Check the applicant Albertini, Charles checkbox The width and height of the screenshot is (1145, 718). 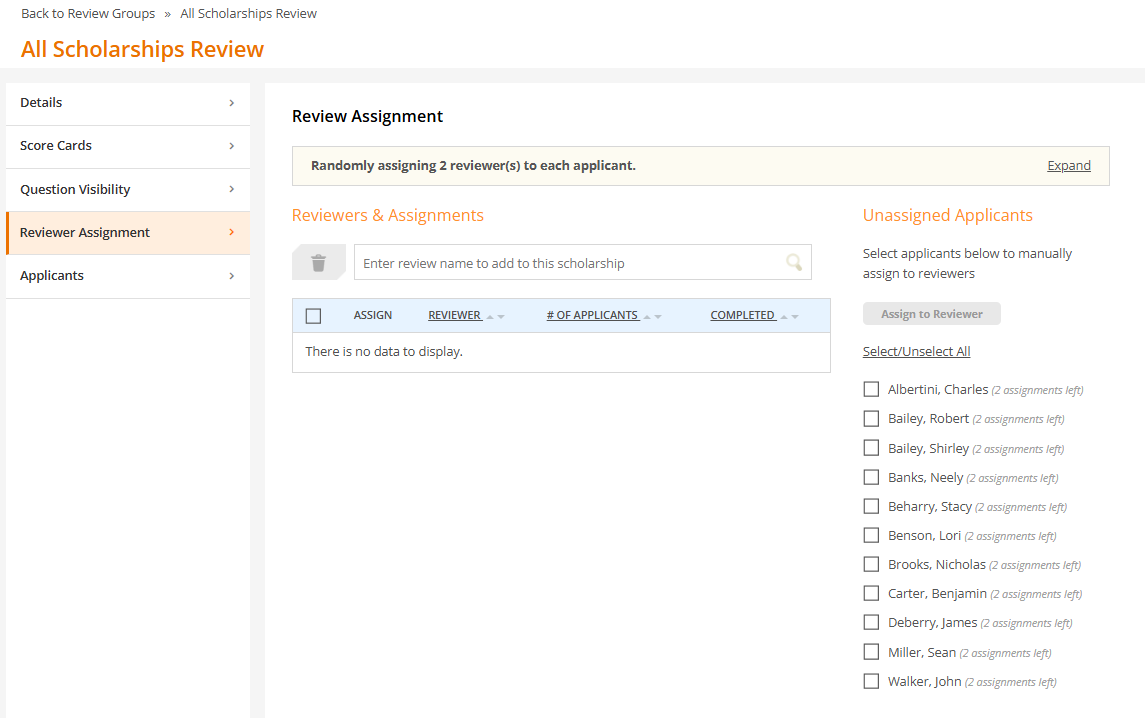pos(871,389)
